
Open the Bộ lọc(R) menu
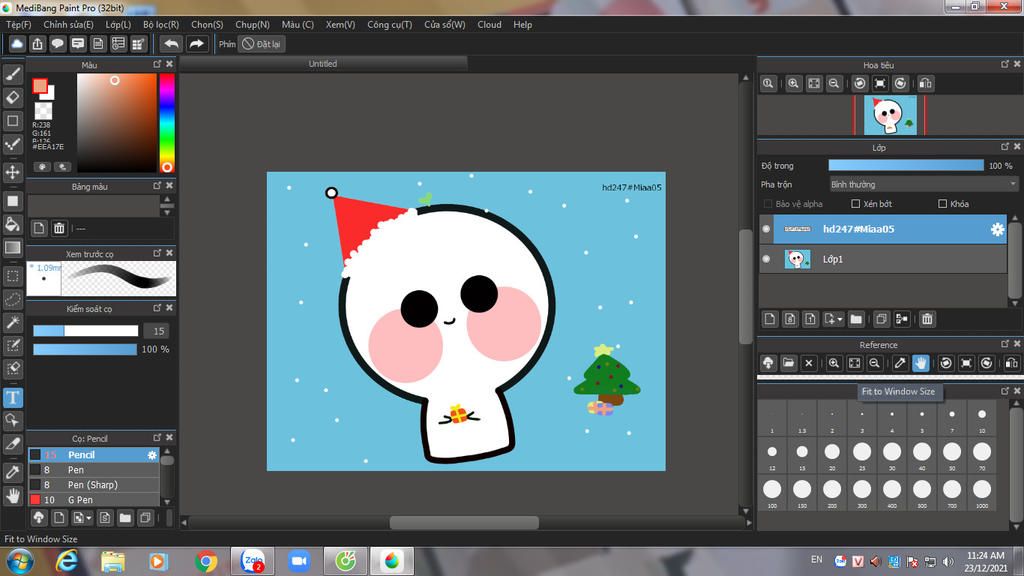pyautogui.click(x=161, y=24)
